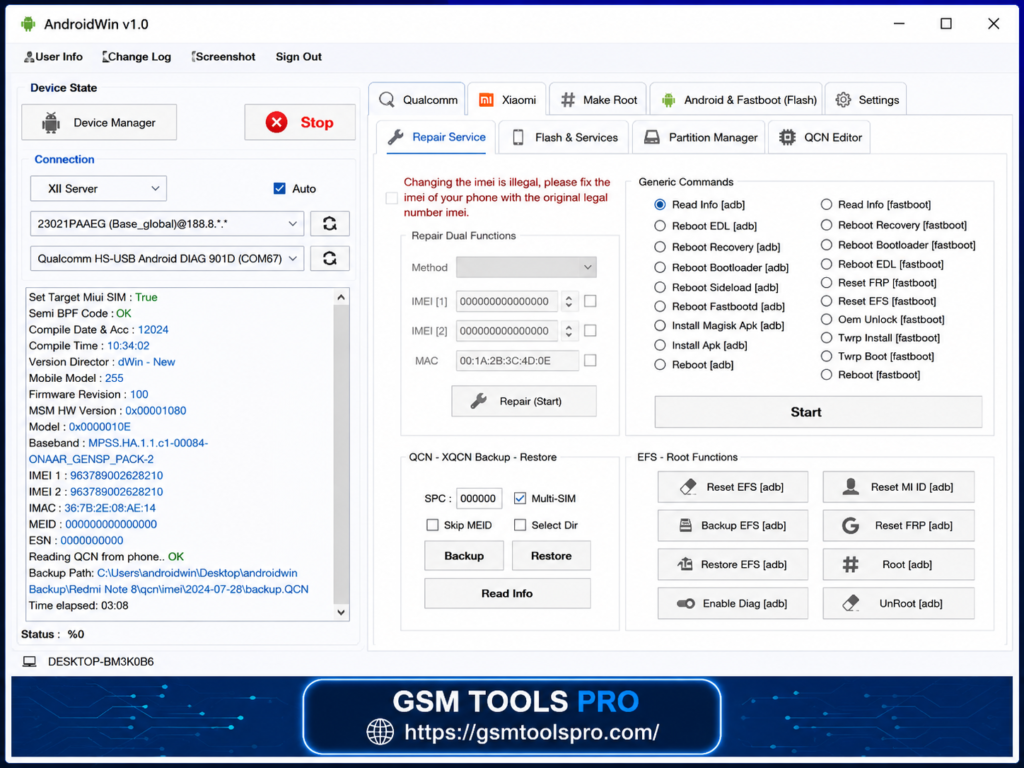Open the Settings tab
Screen dimensions: 1024x768
(x=867, y=100)
